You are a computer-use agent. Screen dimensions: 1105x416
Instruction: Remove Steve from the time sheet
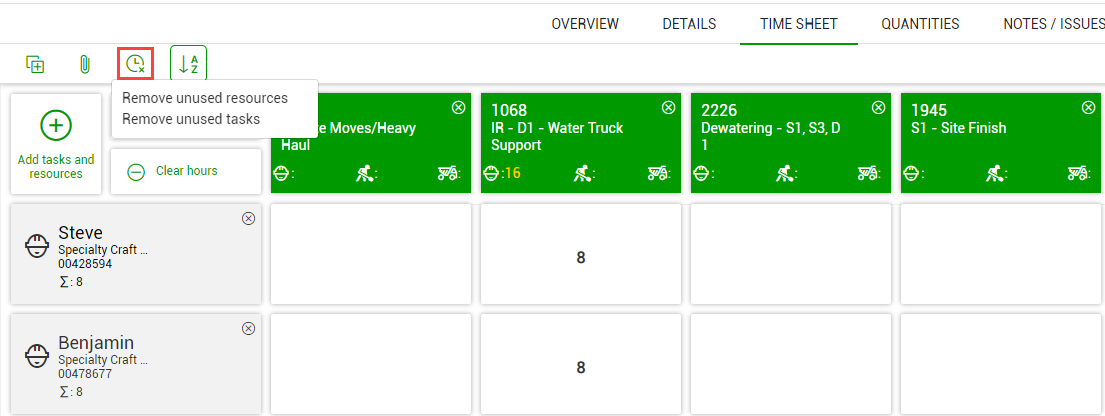pyautogui.click(x=249, y=219)
